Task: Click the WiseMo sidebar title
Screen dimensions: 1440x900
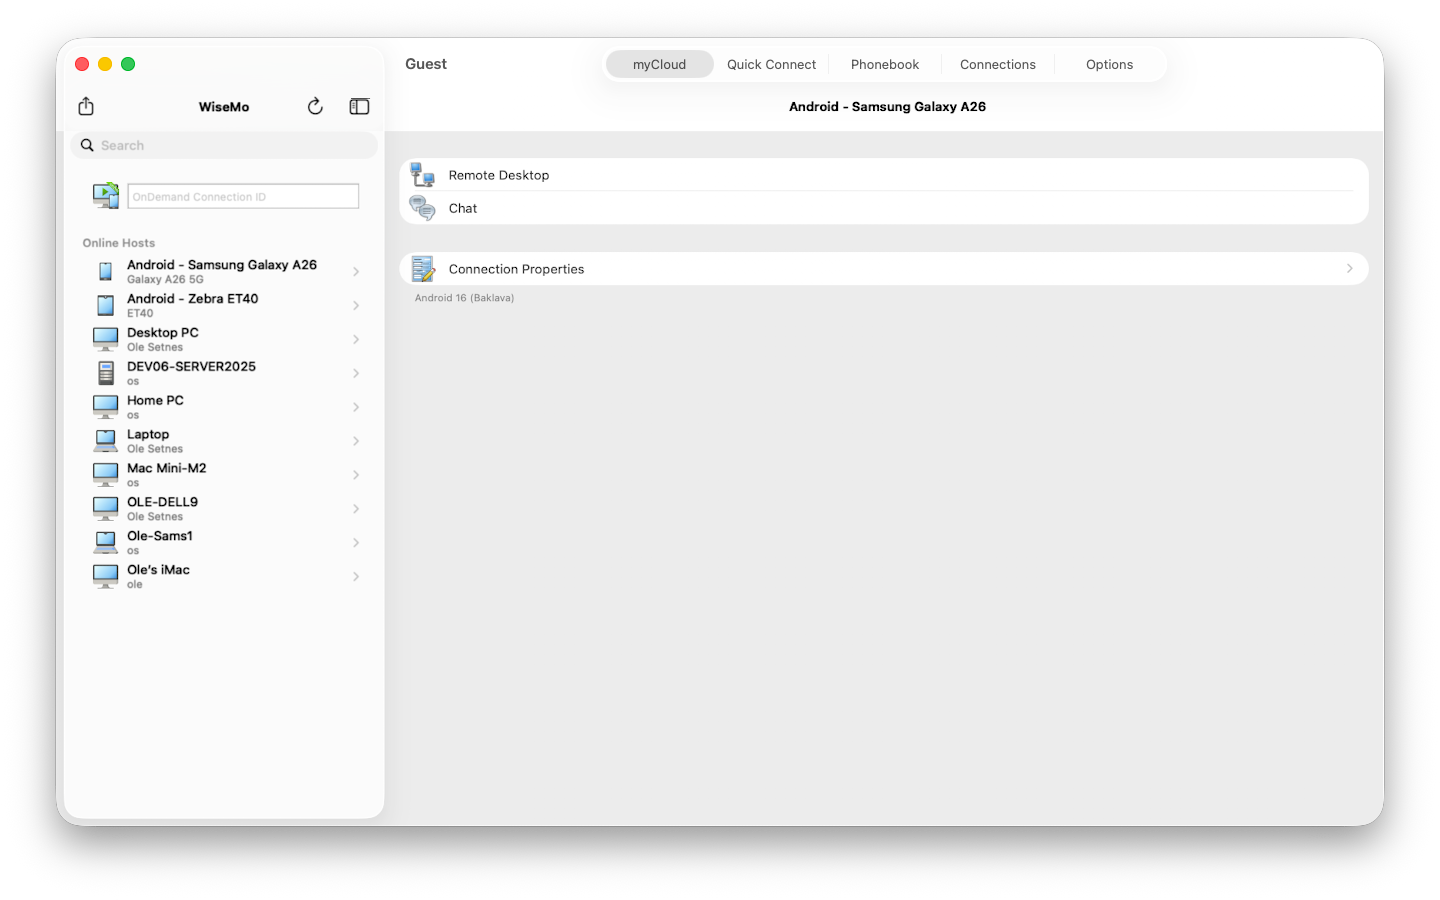Action: (224, 107)
